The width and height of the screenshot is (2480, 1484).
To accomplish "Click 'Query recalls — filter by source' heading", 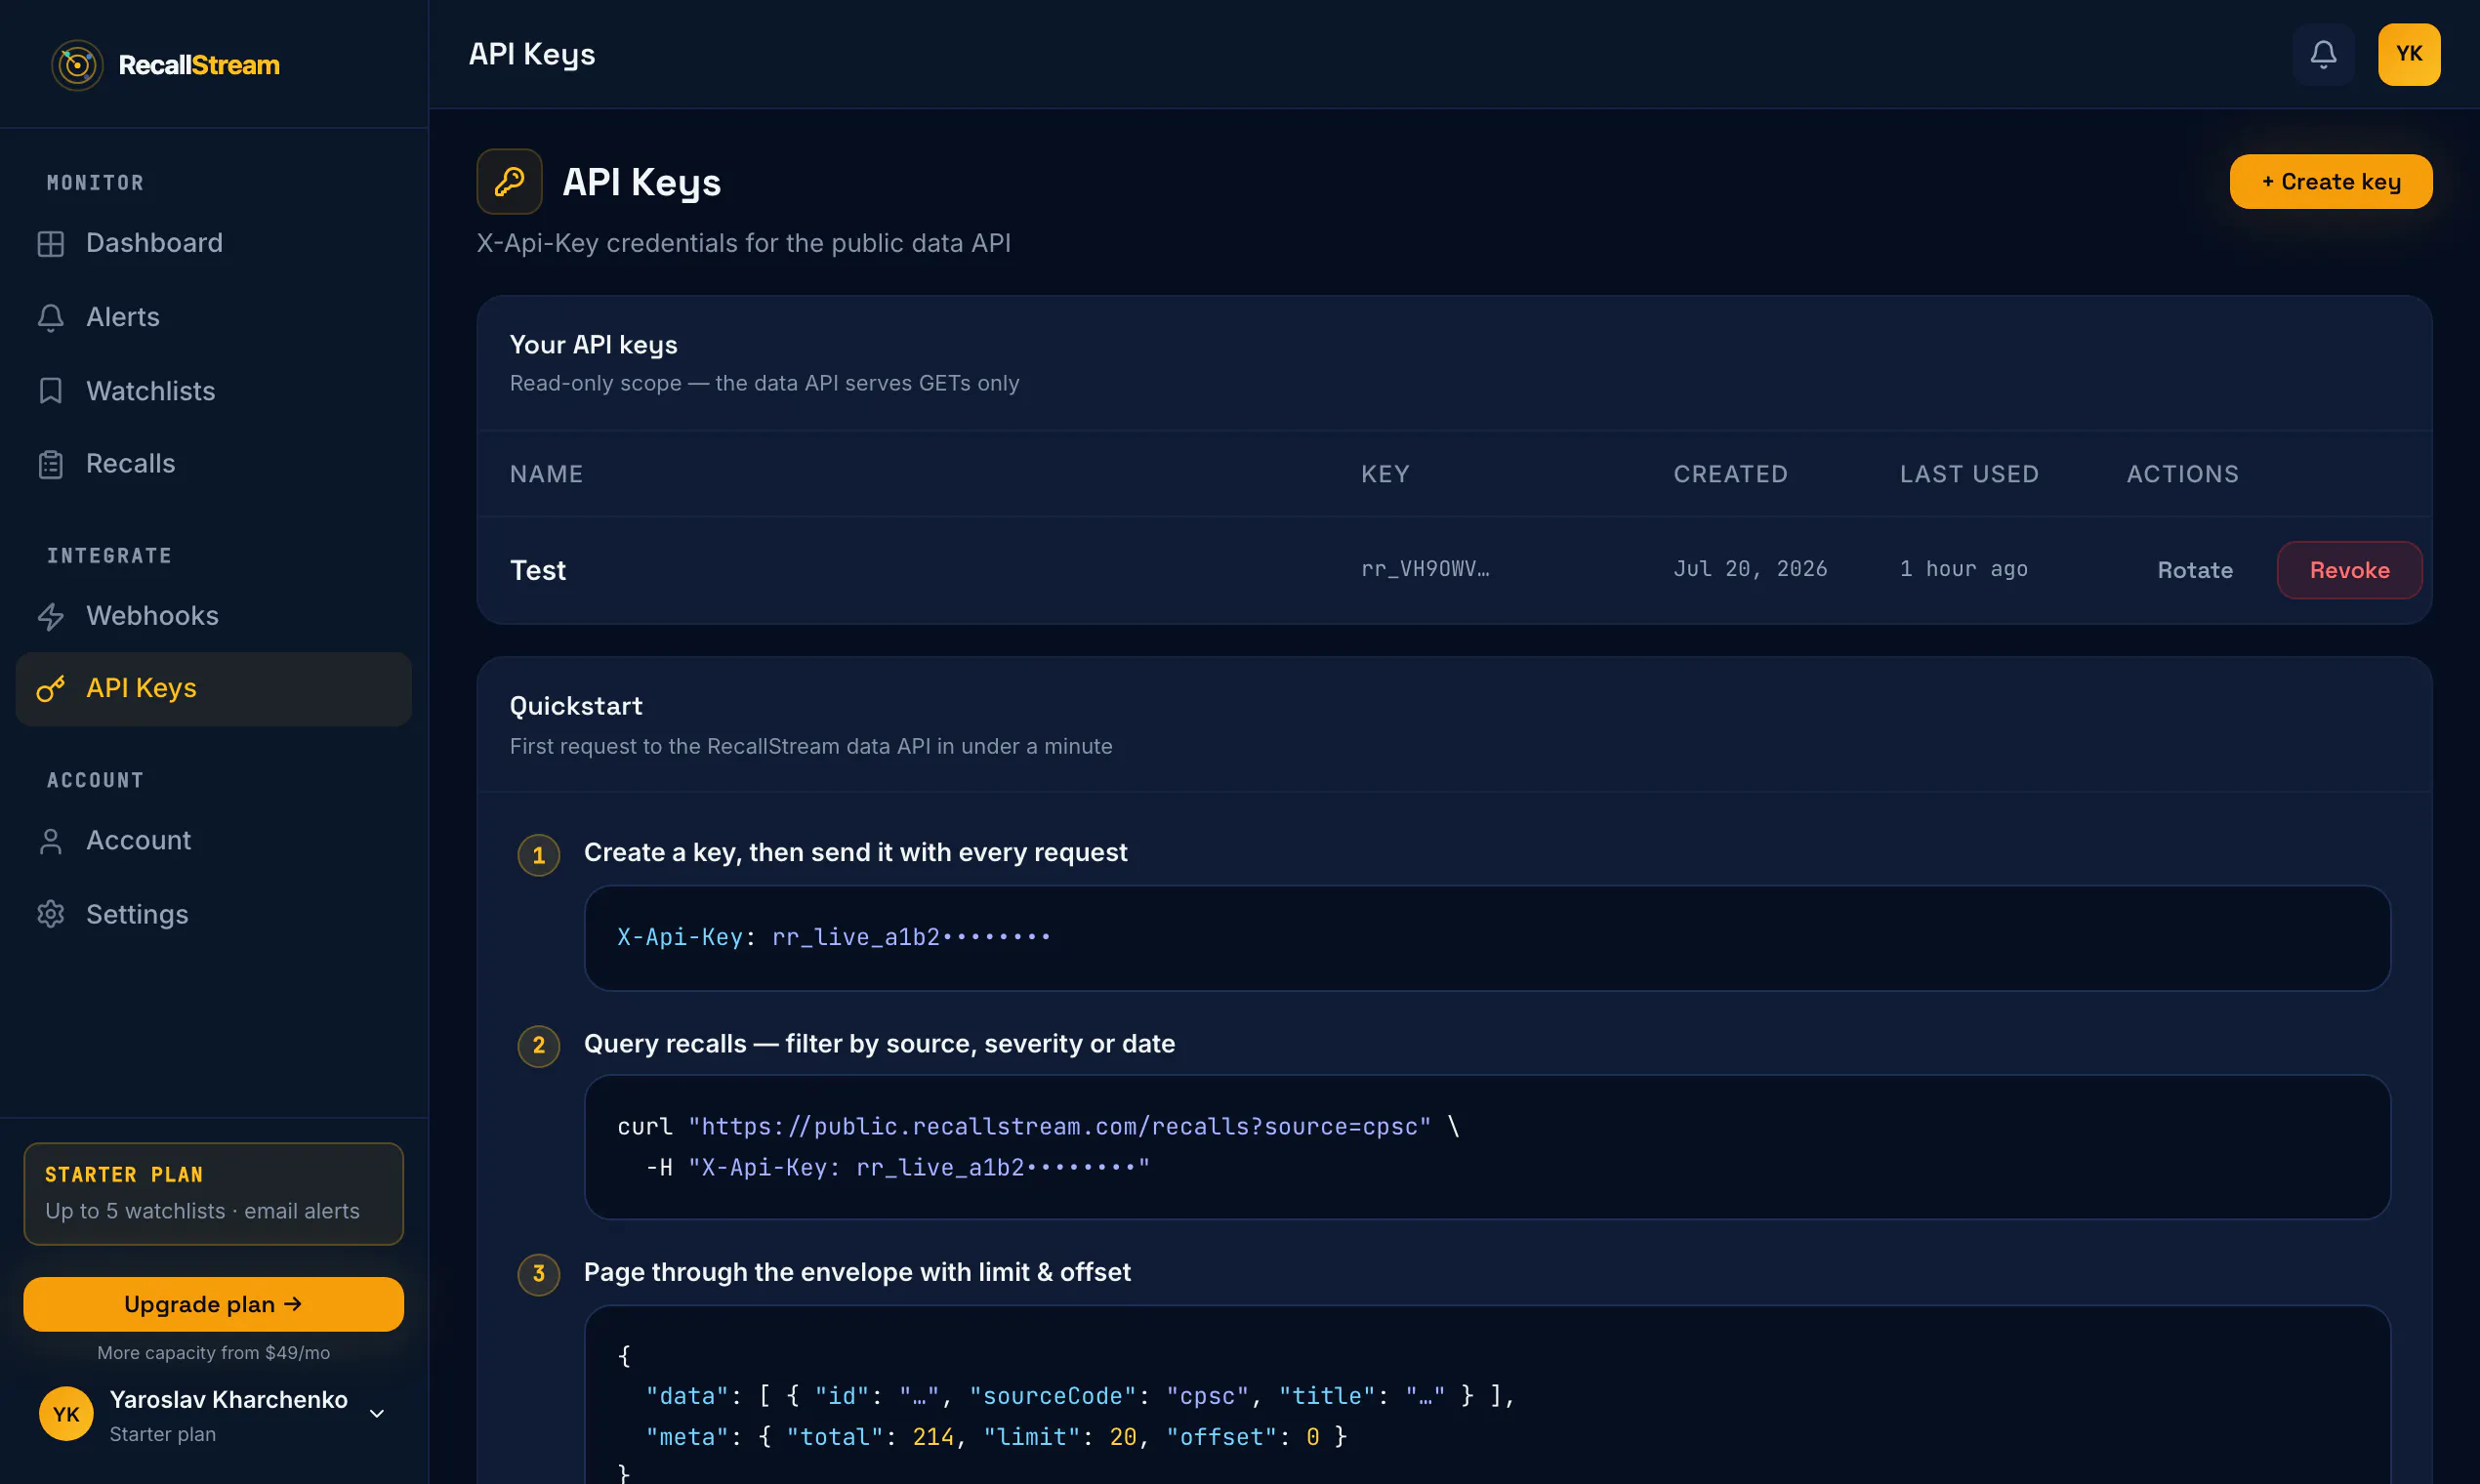I will click(x=879, y=1044).
